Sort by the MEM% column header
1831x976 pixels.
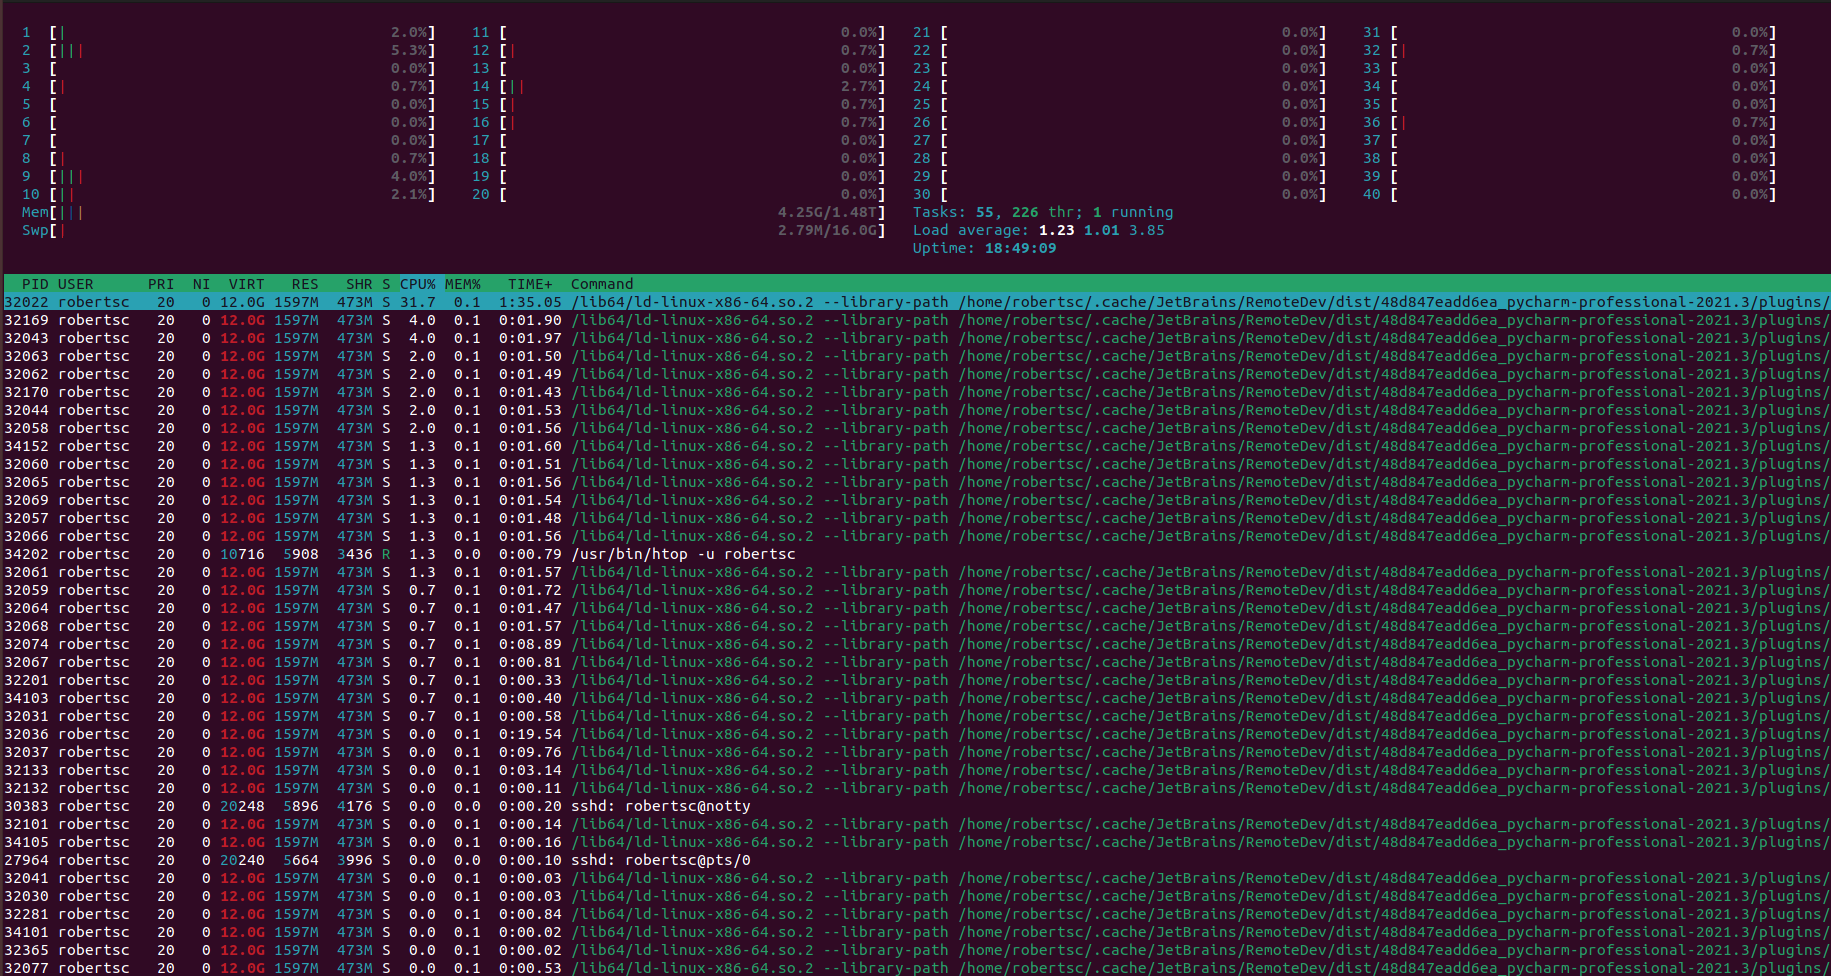(463, 284)
